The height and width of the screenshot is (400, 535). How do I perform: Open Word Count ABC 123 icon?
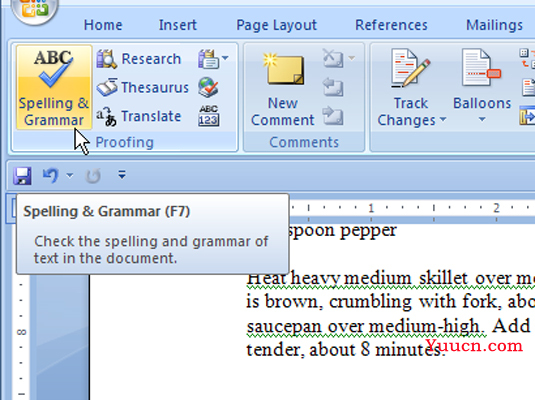(208, 116)
